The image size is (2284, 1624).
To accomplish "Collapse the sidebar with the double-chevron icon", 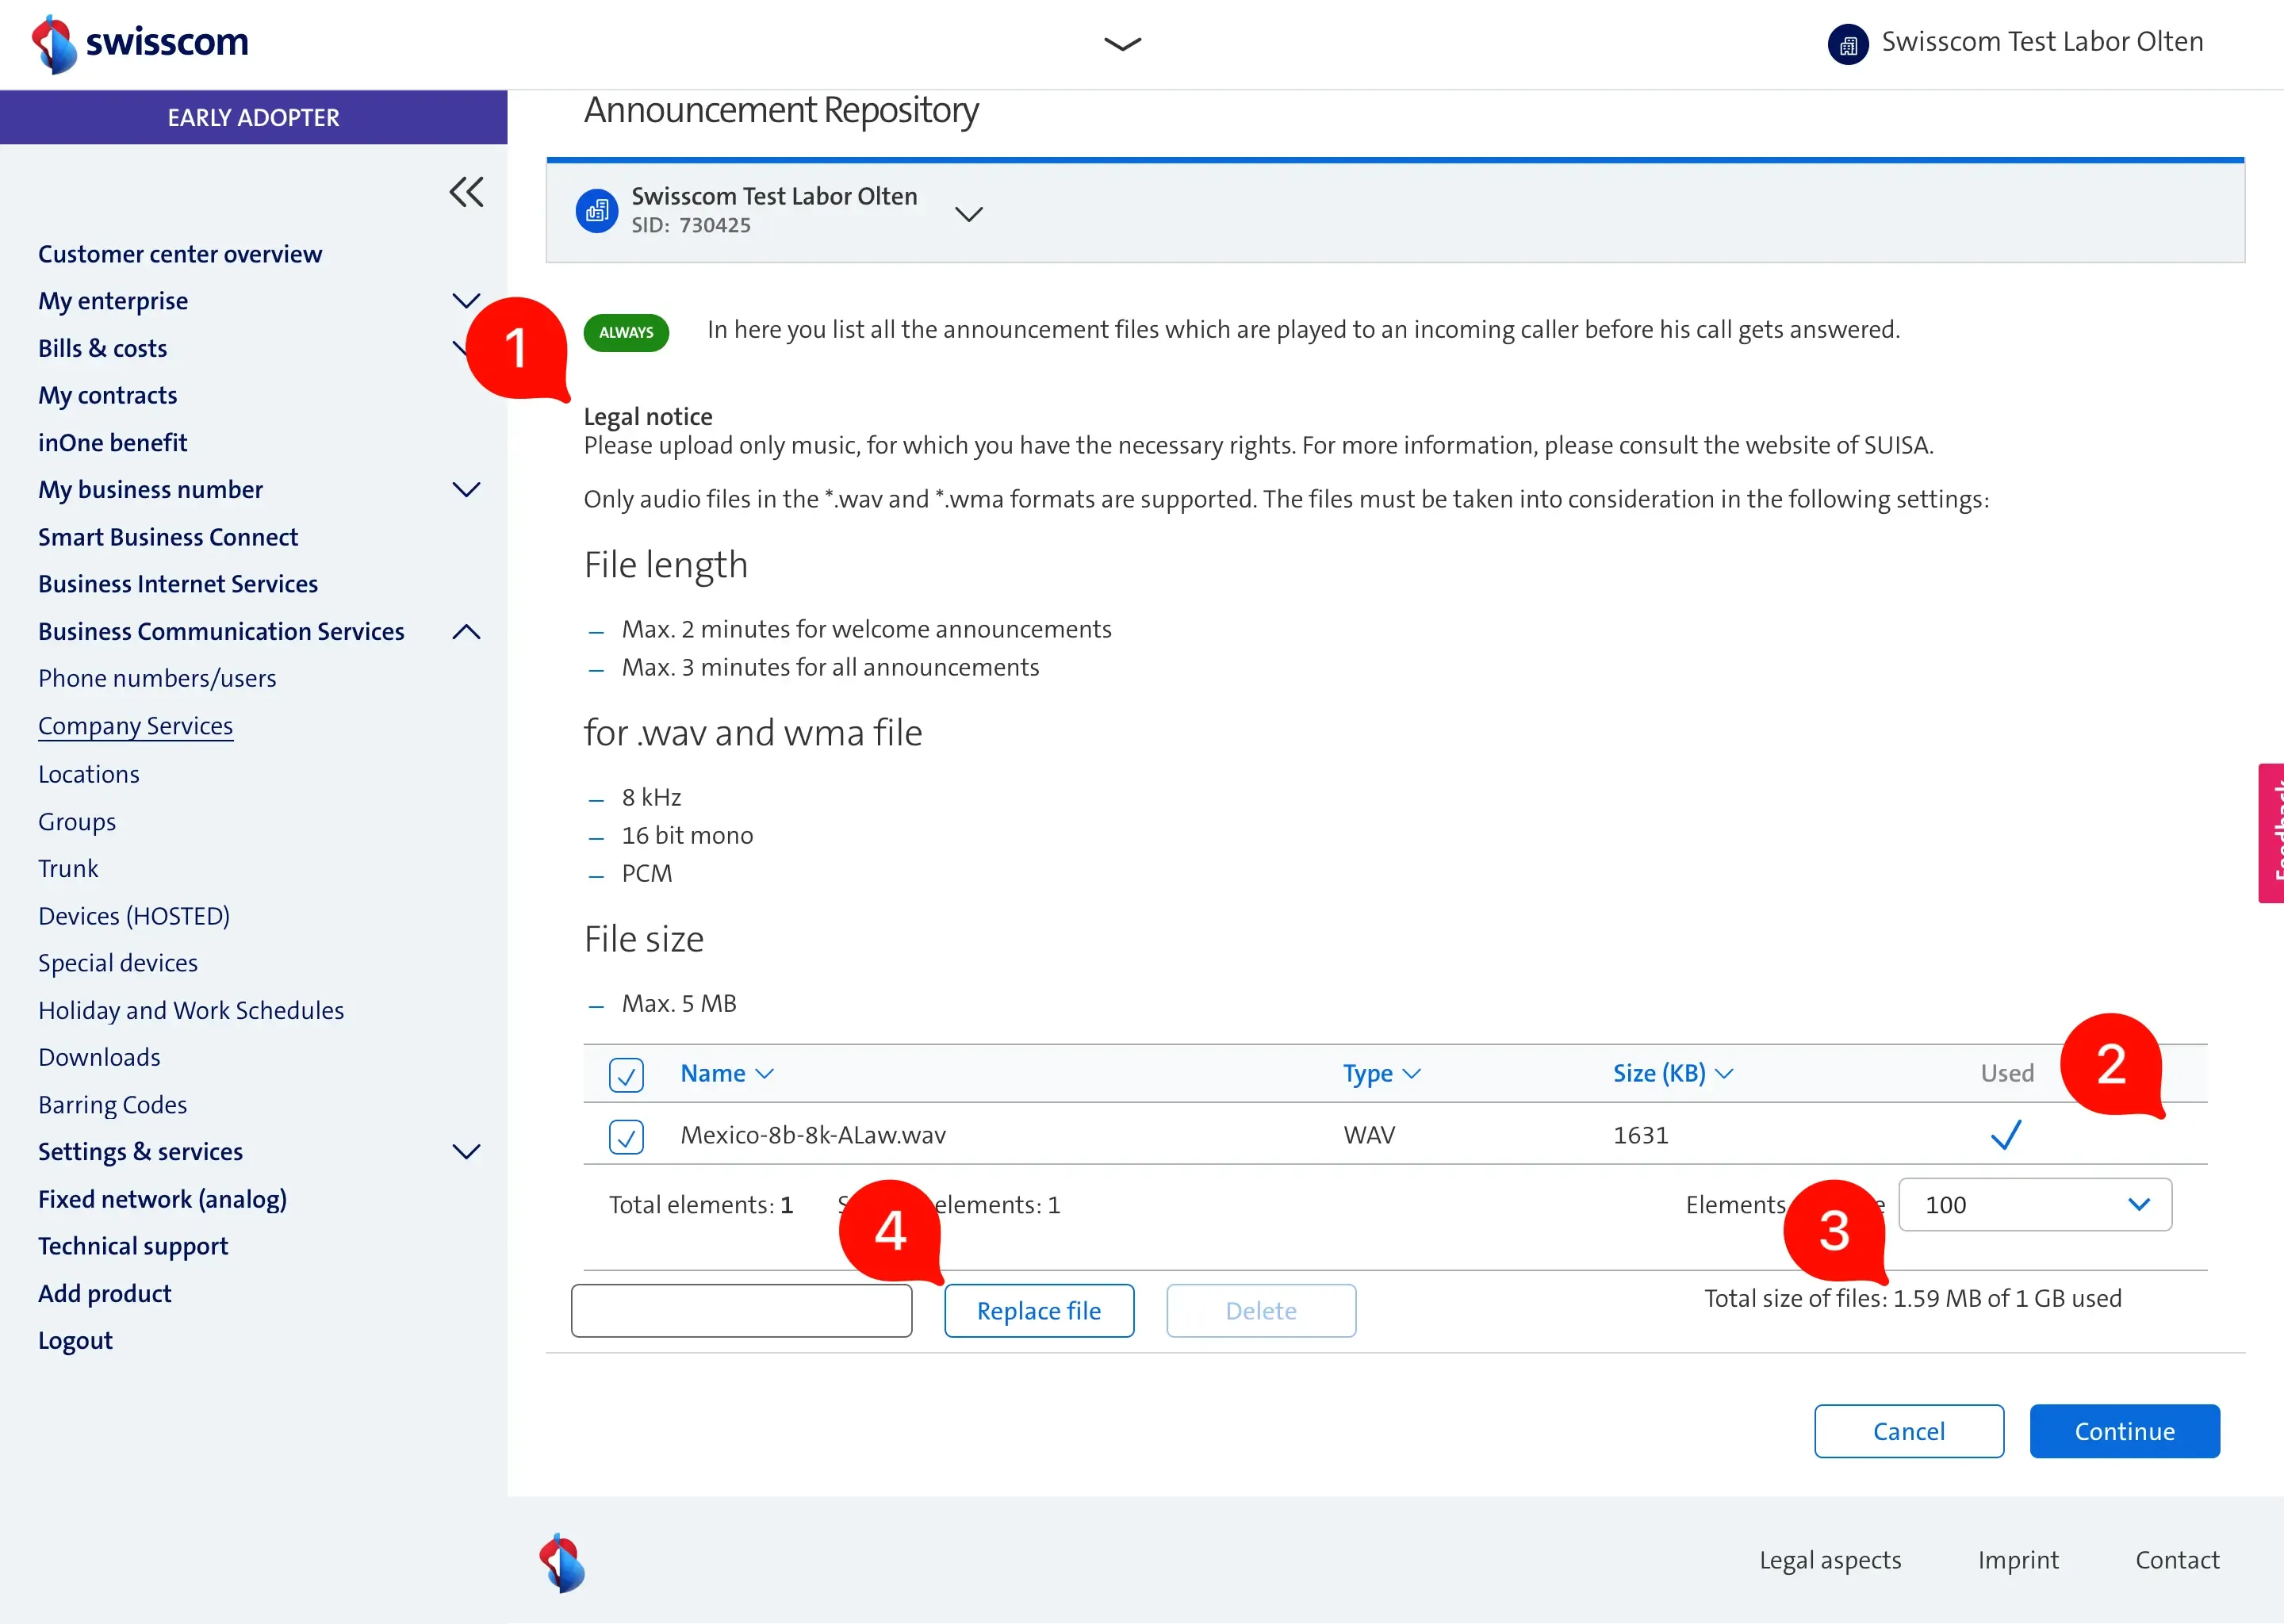I will (x=466, y=191).
